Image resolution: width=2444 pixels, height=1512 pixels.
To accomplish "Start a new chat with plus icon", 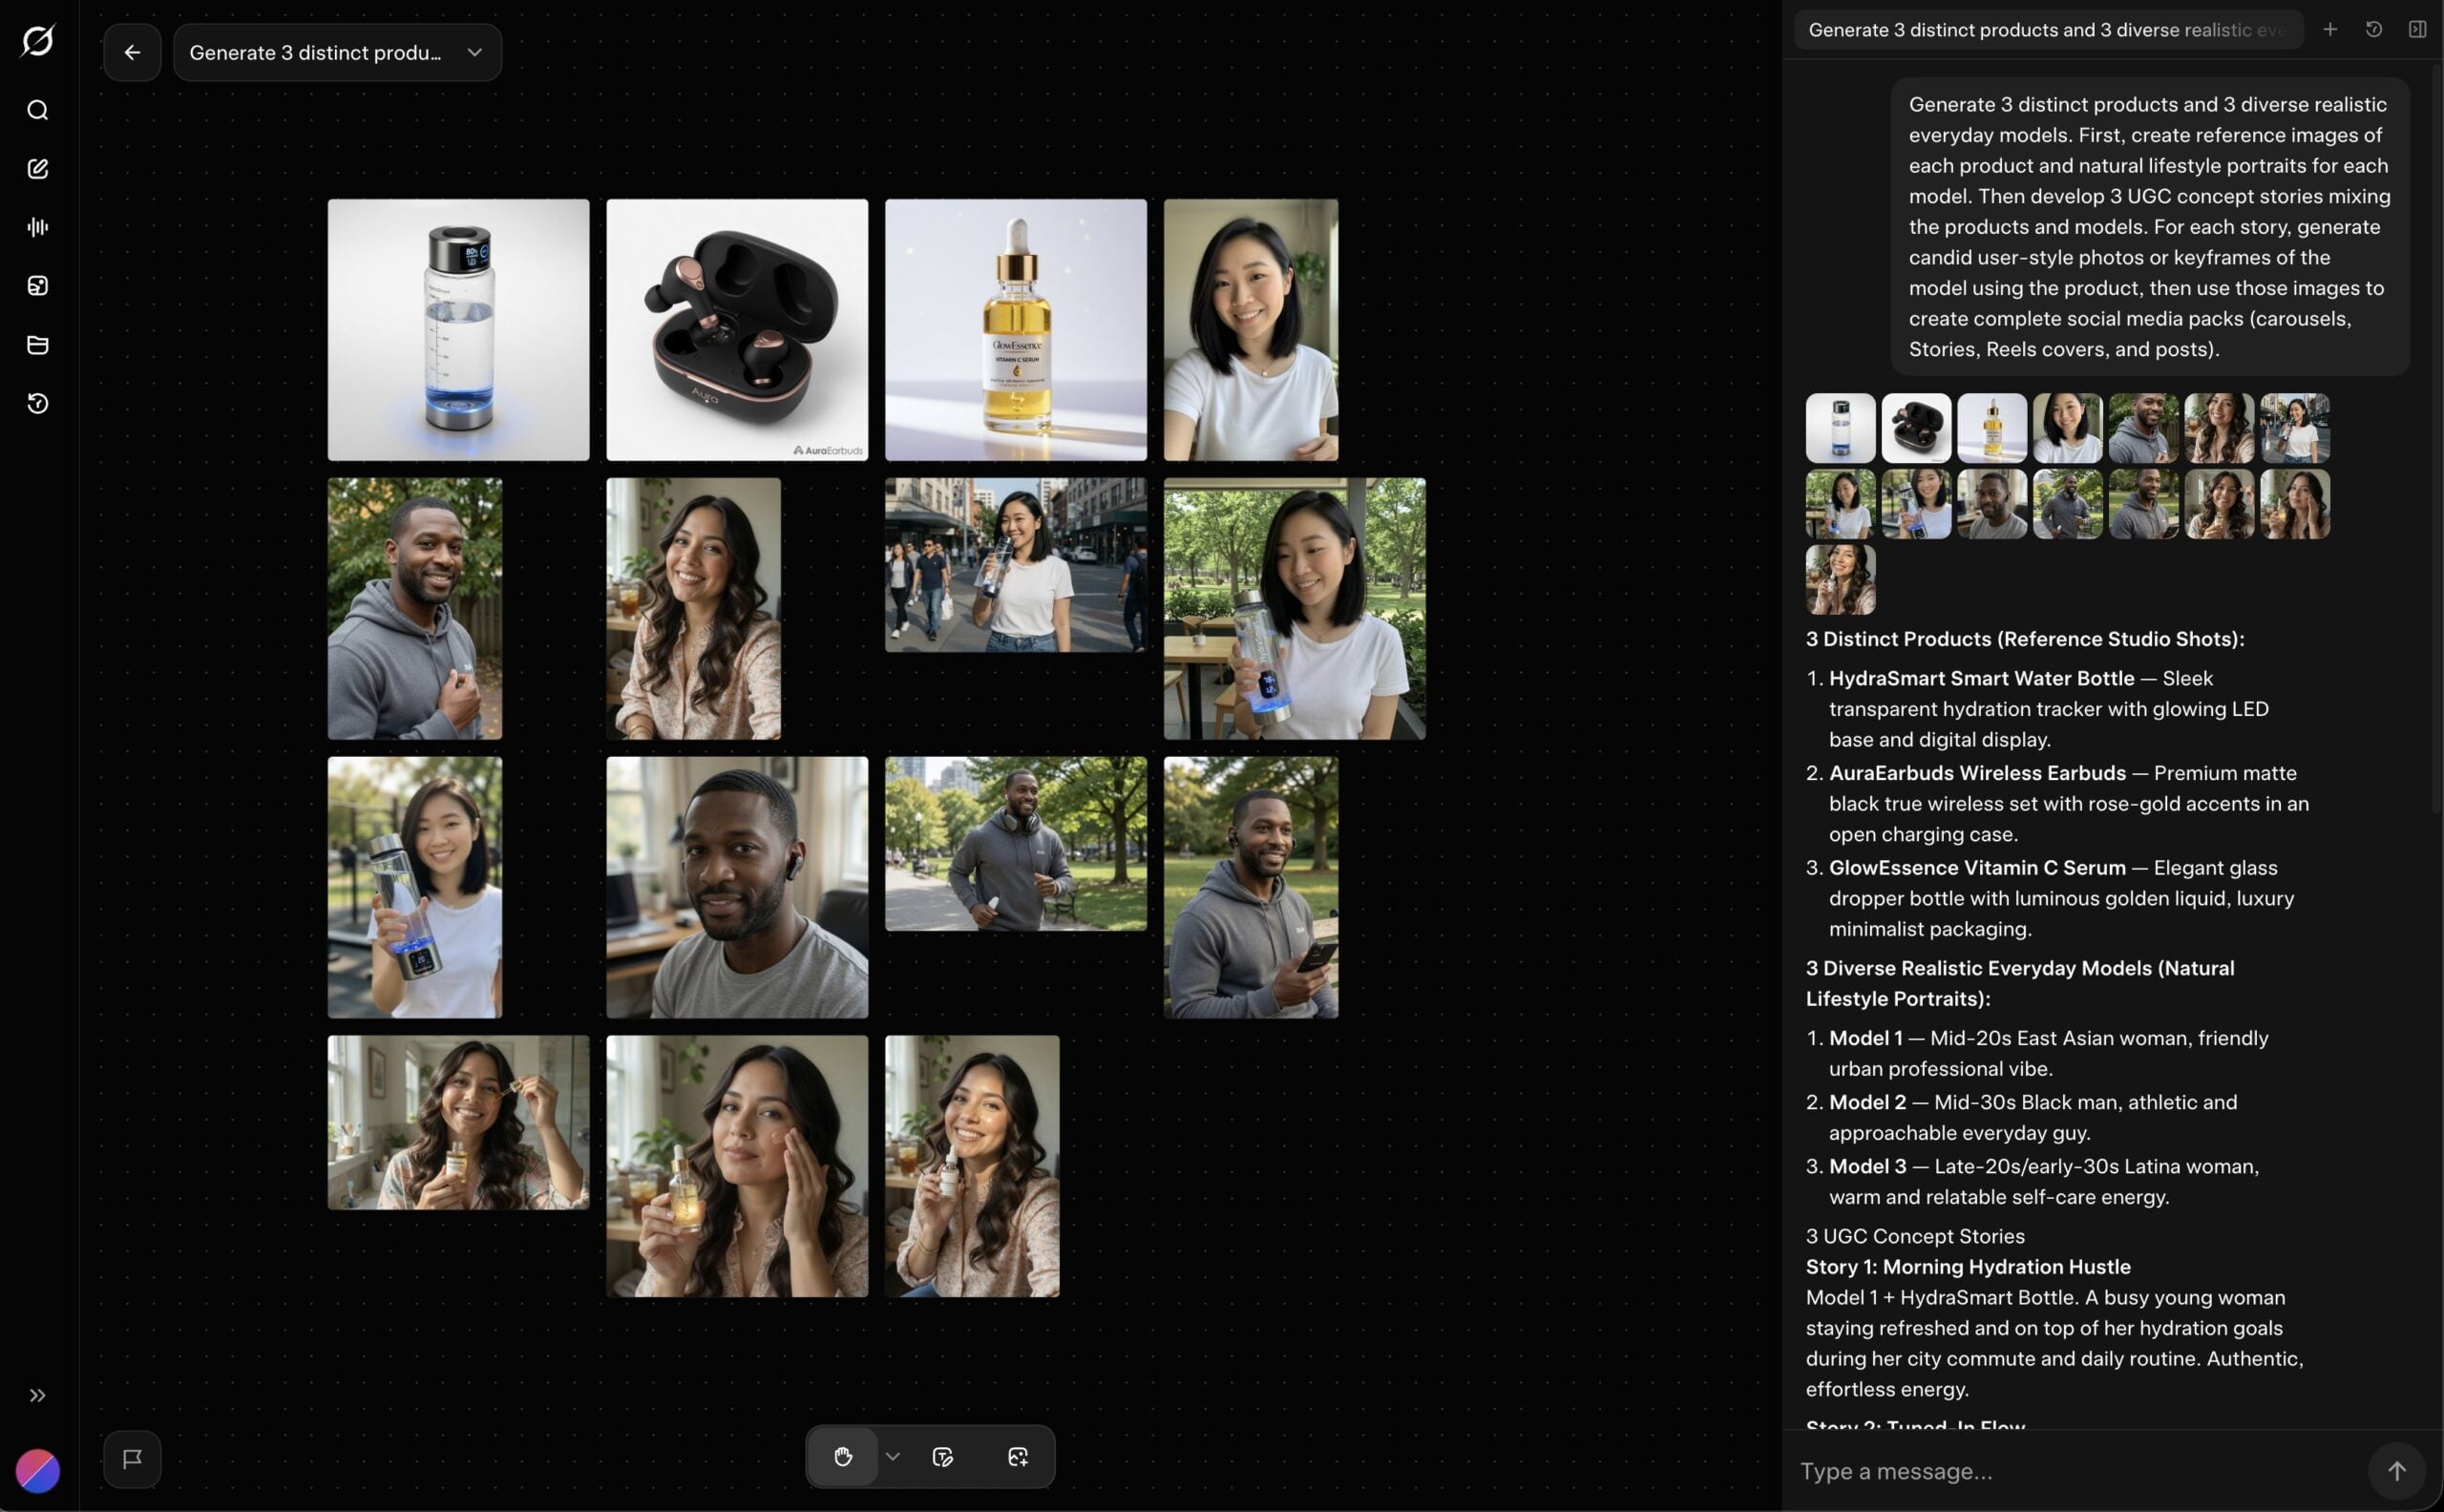I will click(2329, 30).
